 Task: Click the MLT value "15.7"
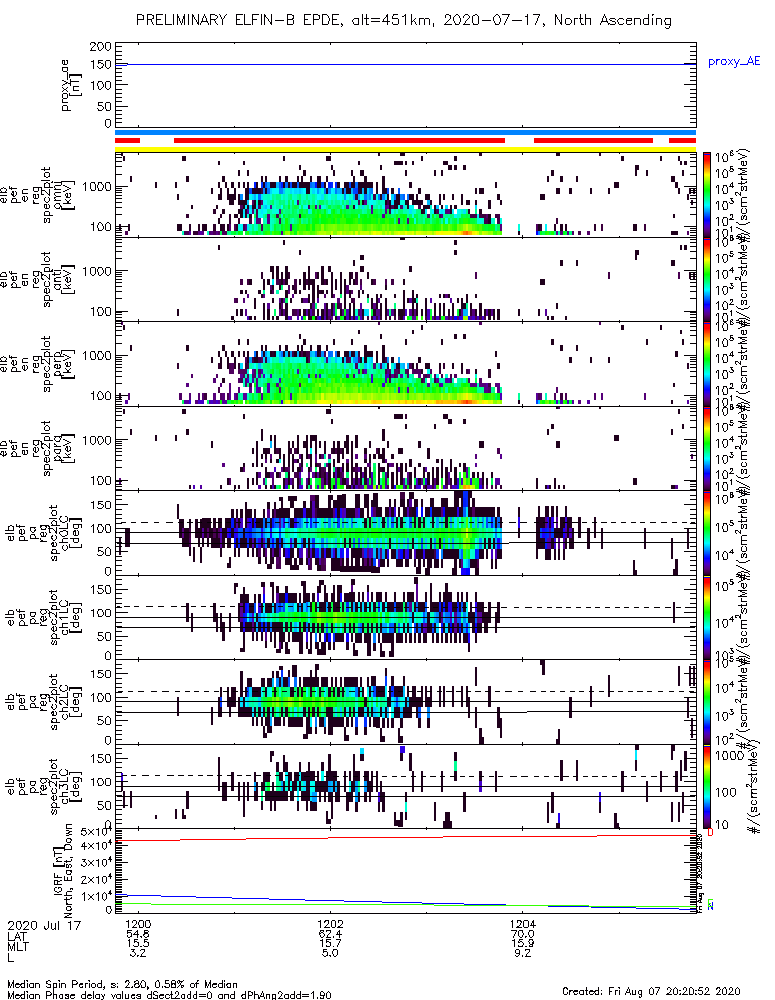[x=330, y=943]
